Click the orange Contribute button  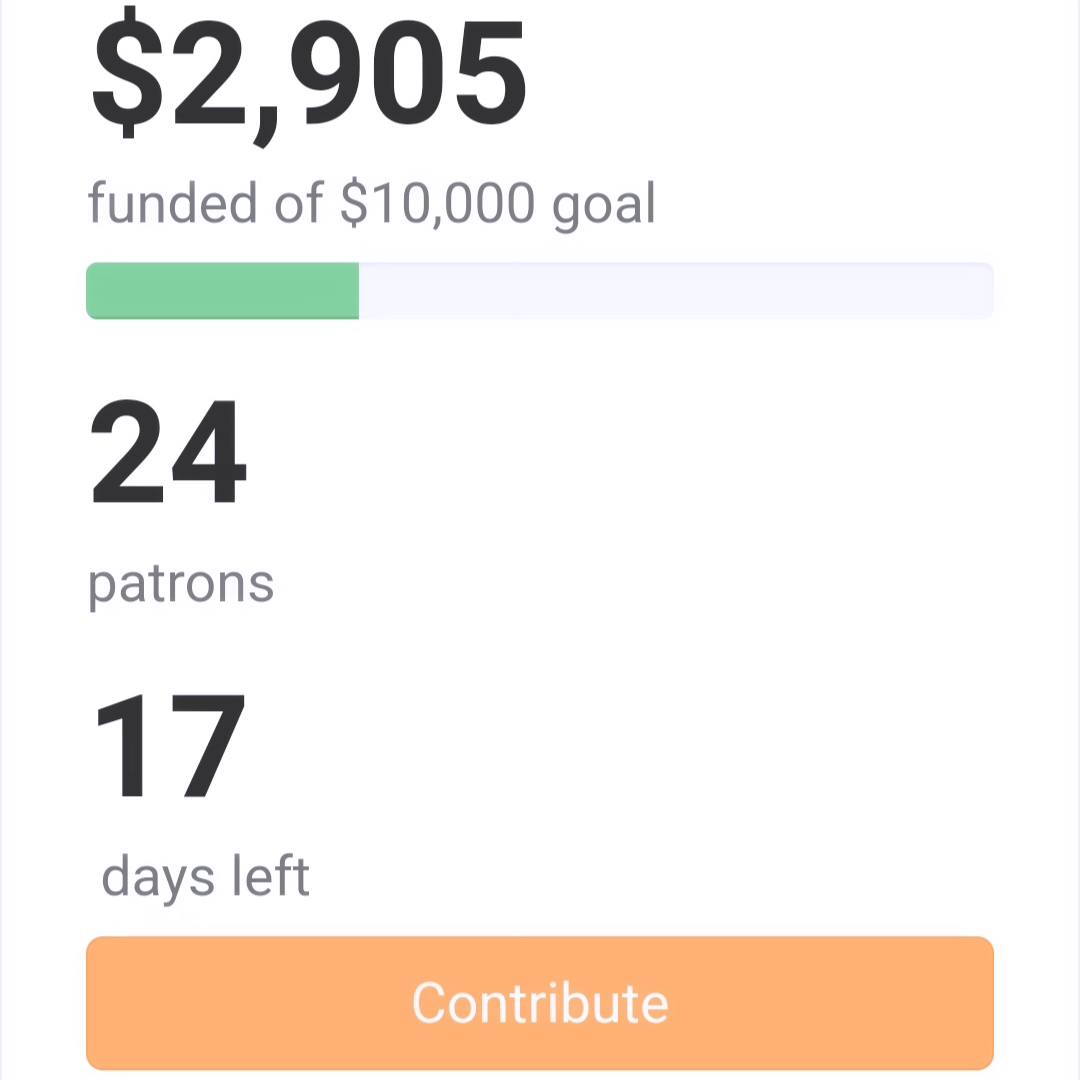(539, 1002)
